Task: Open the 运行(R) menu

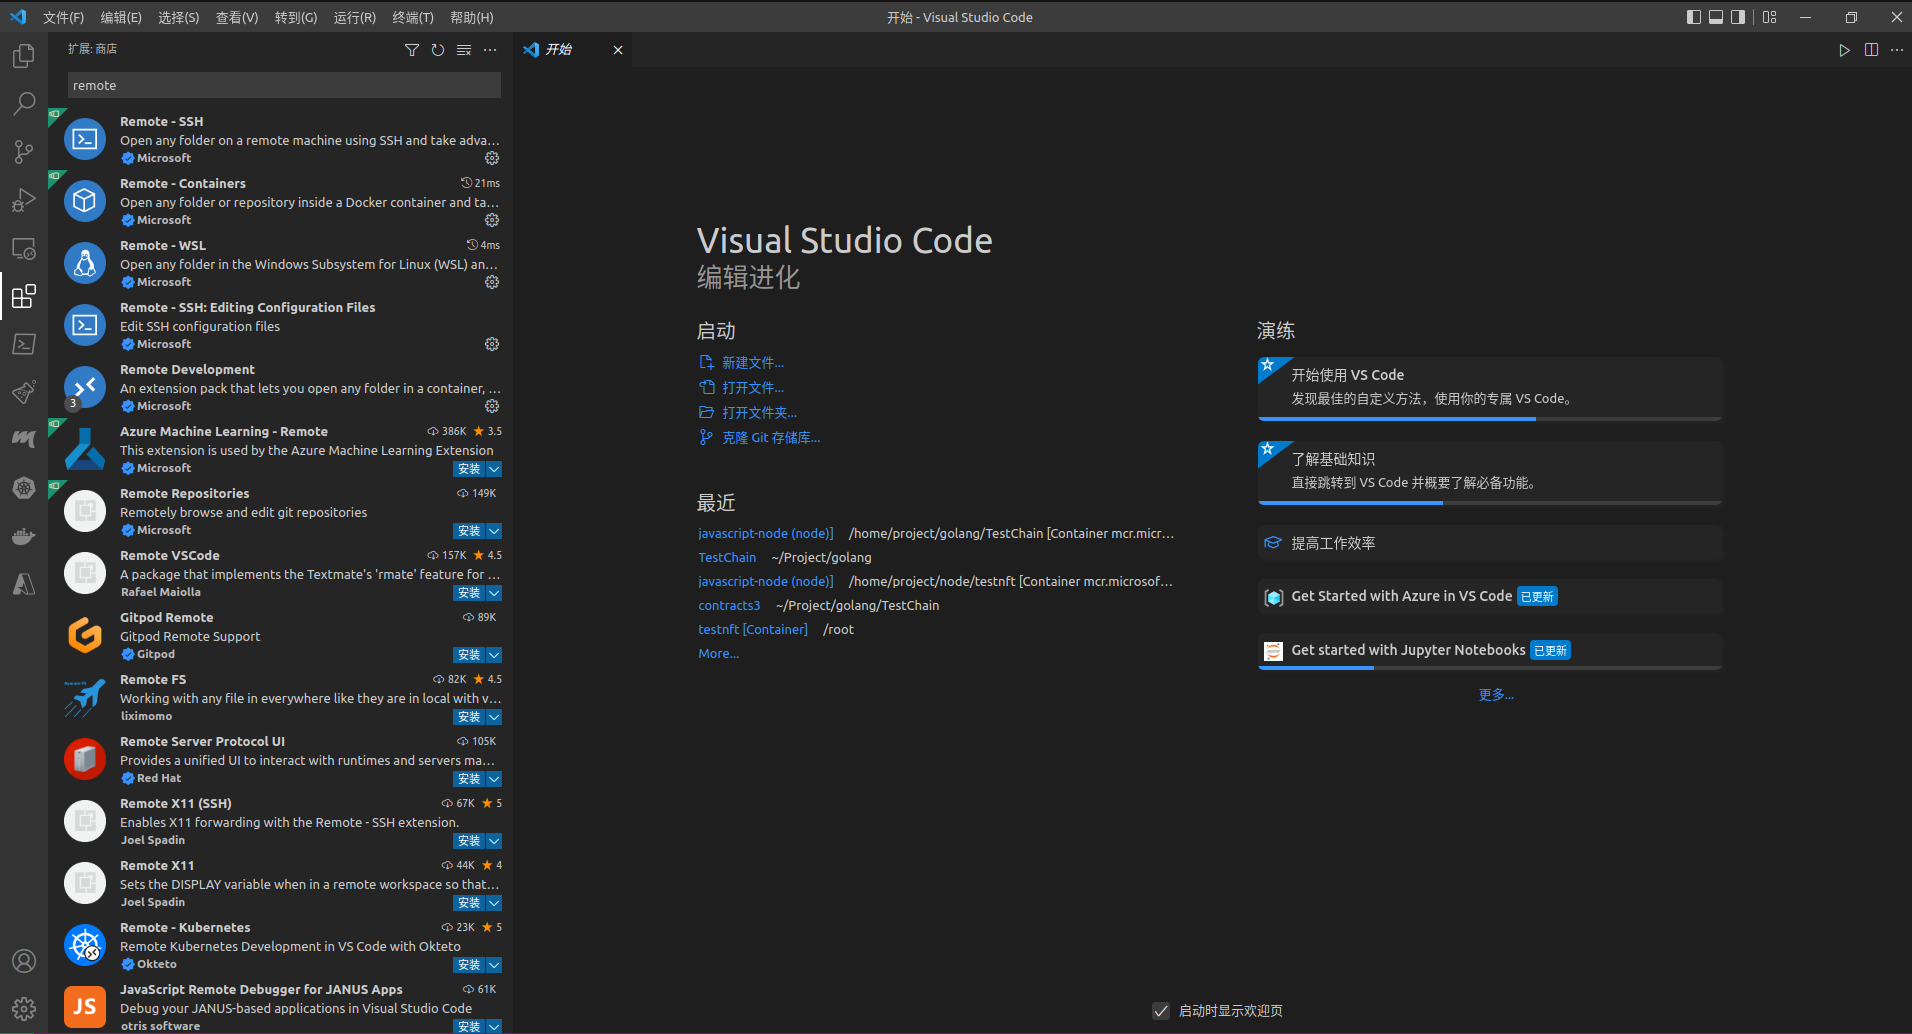Action: [x=355, y=17]
